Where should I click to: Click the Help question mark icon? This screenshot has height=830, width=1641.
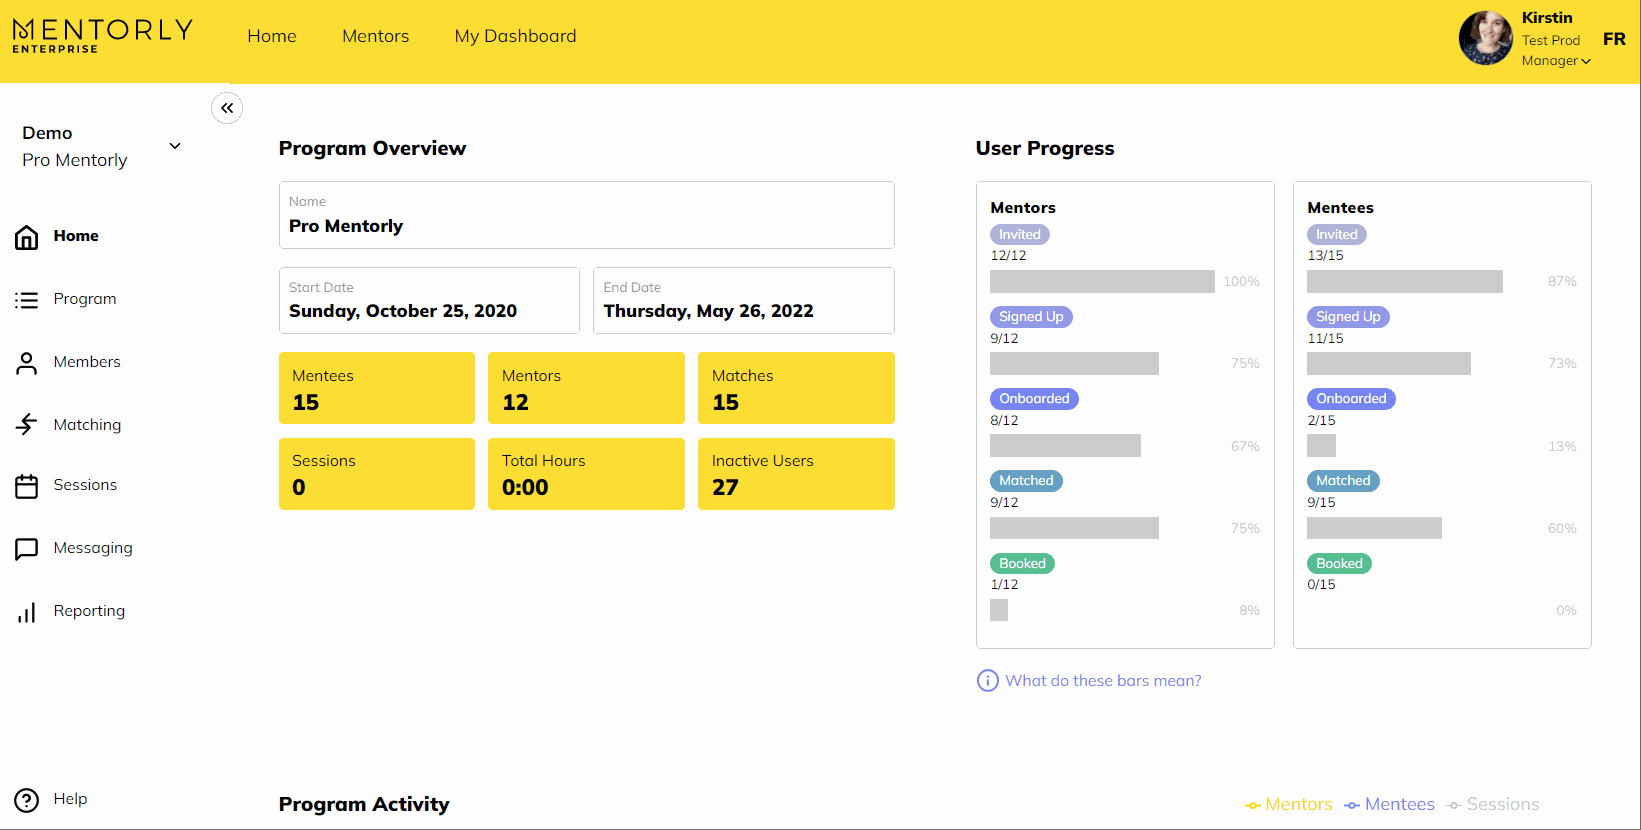tap(27, 800)
